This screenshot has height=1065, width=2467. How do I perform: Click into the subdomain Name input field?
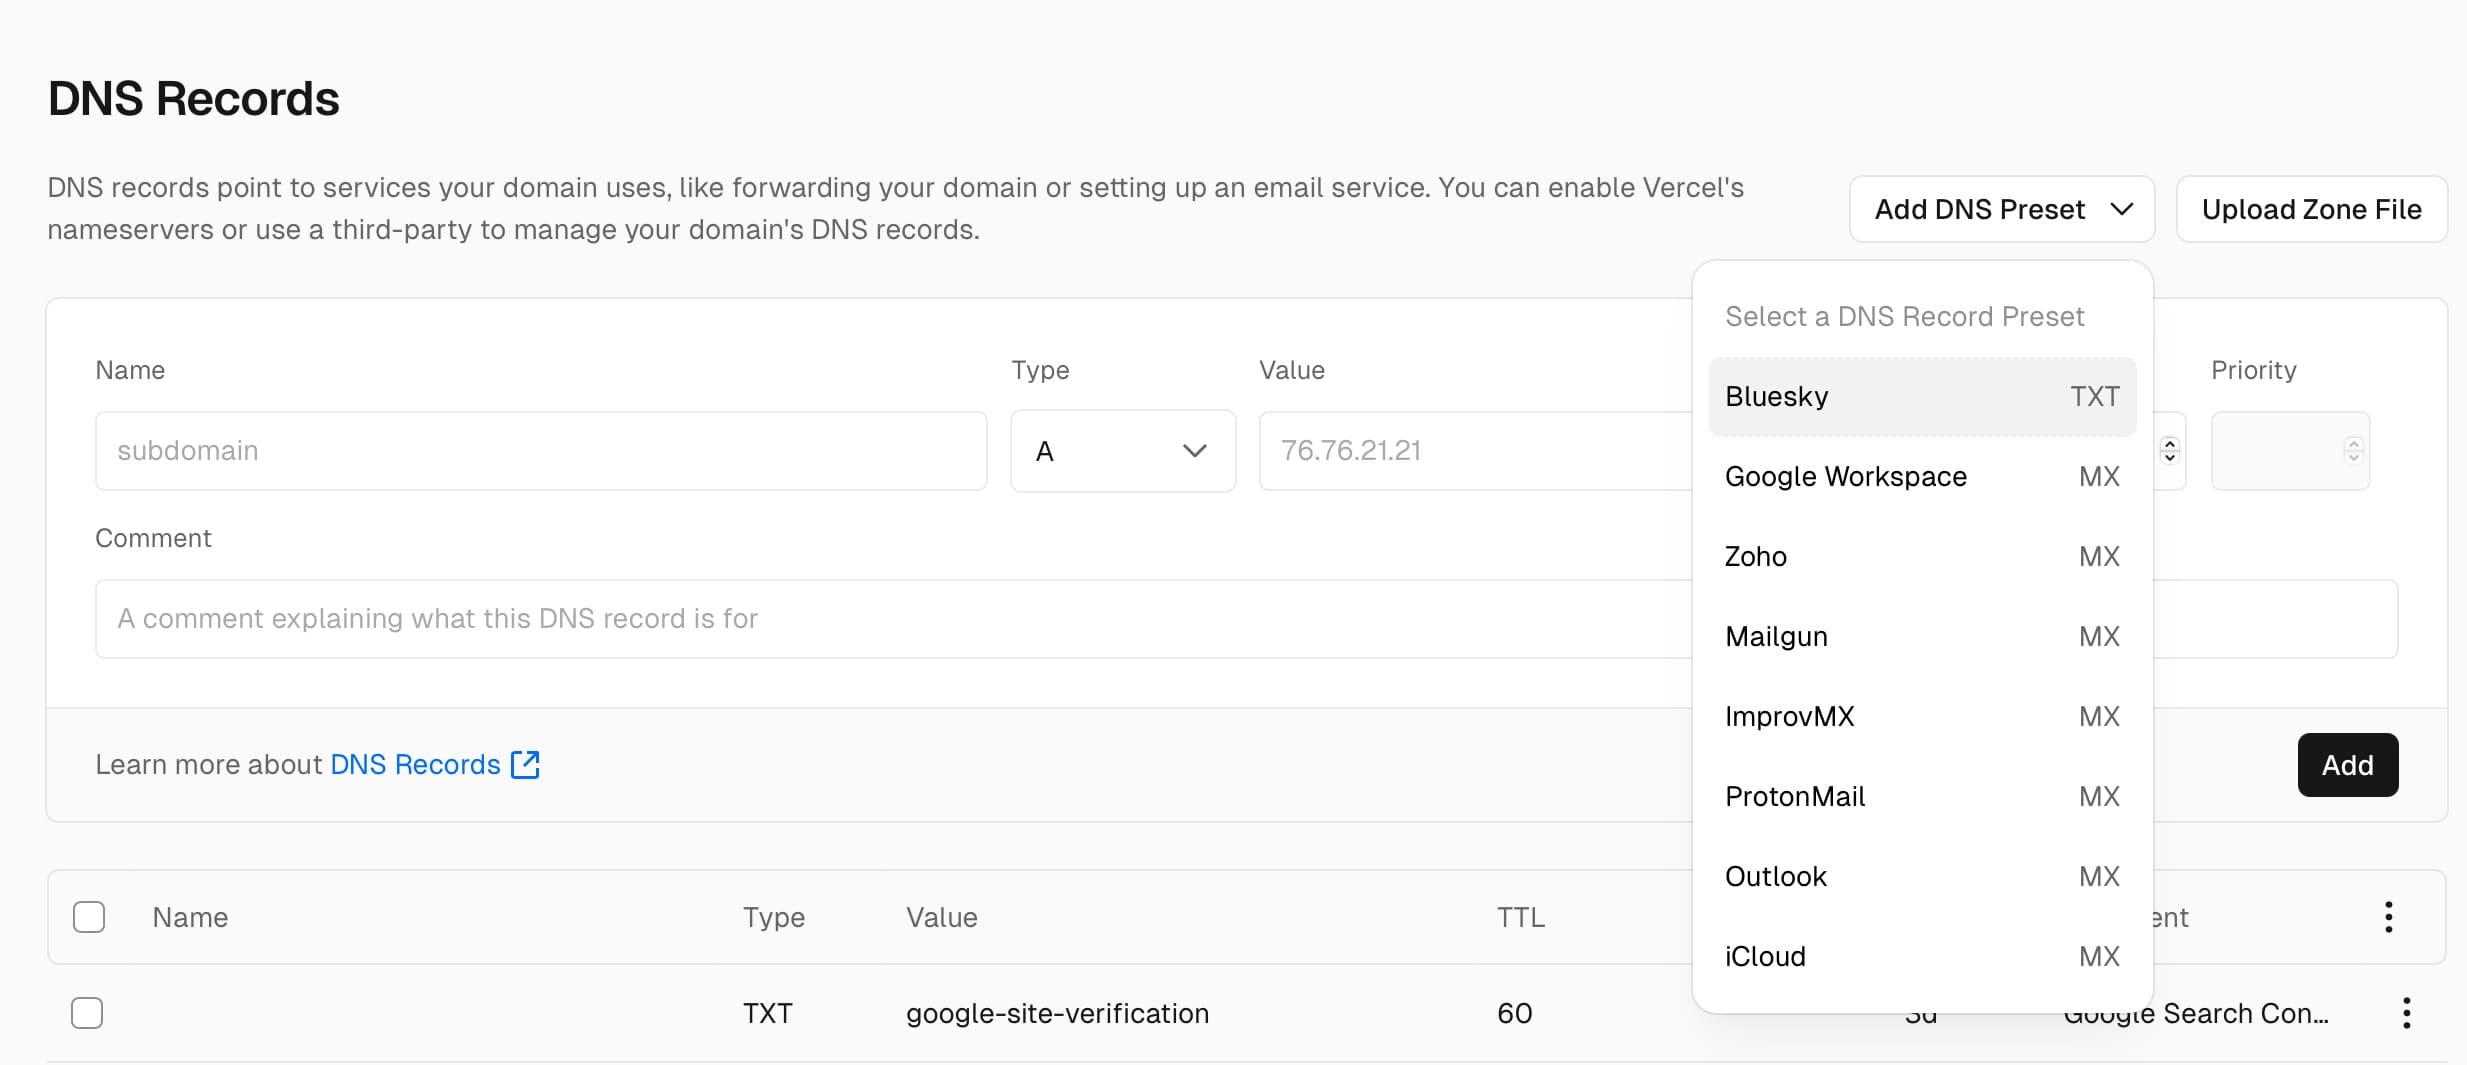[x=540, y=451]
